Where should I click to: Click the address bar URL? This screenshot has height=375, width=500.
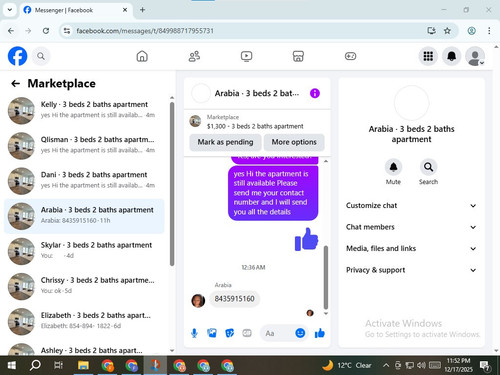click(145, 31)
